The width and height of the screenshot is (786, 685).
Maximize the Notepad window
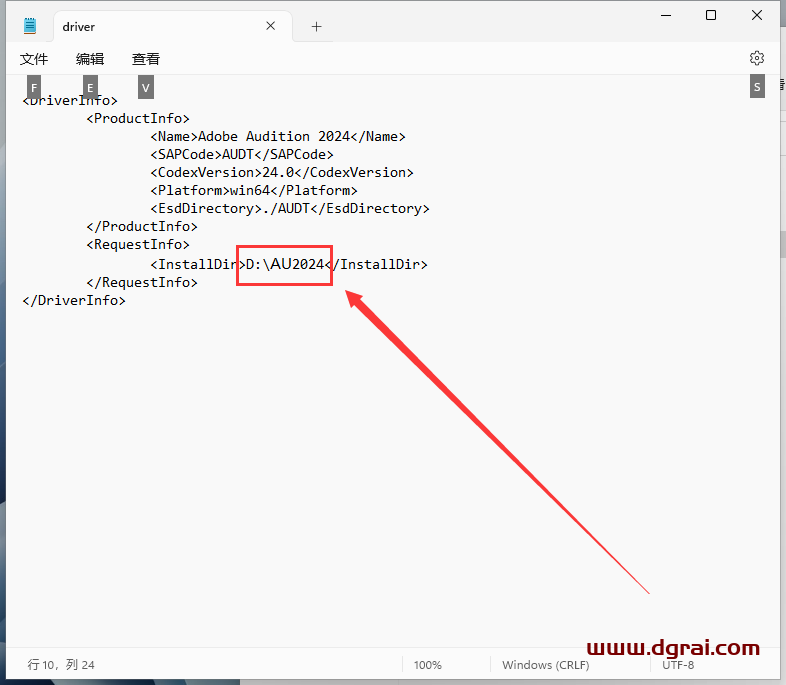click(711, 16)
